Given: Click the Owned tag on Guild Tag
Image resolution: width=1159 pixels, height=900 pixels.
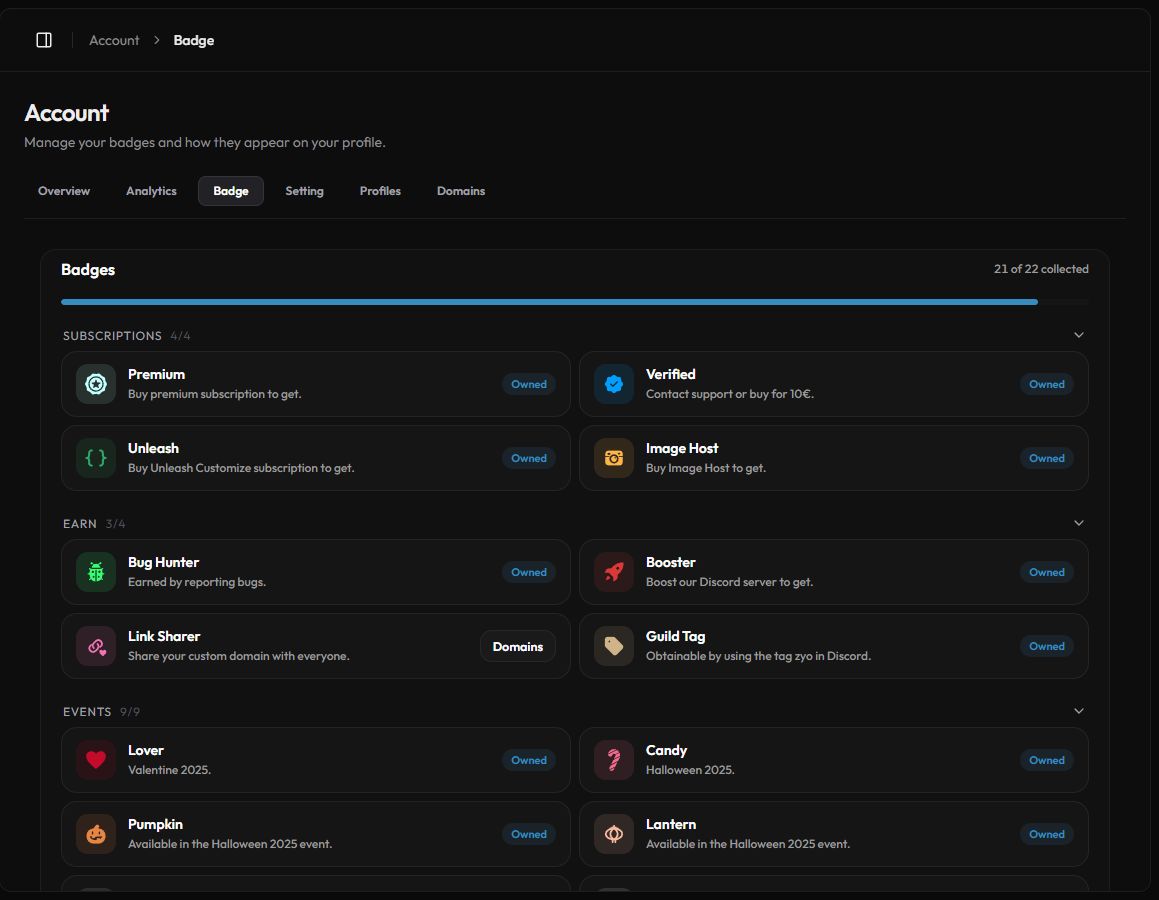Looking at the screenshot, I should pyautogui.click(x=1047, y=646).
